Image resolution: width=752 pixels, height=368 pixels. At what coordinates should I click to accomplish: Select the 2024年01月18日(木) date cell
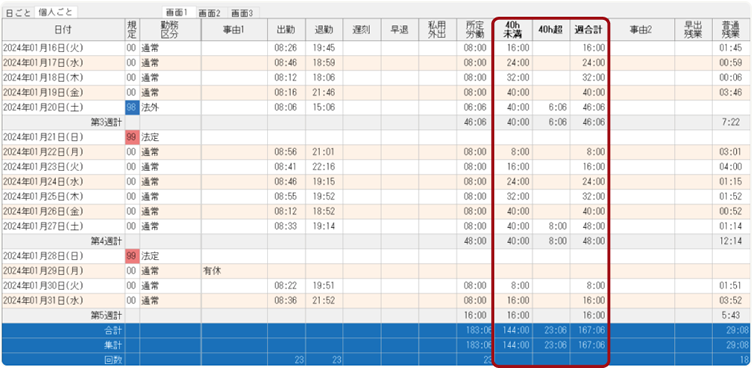point(63,78)
